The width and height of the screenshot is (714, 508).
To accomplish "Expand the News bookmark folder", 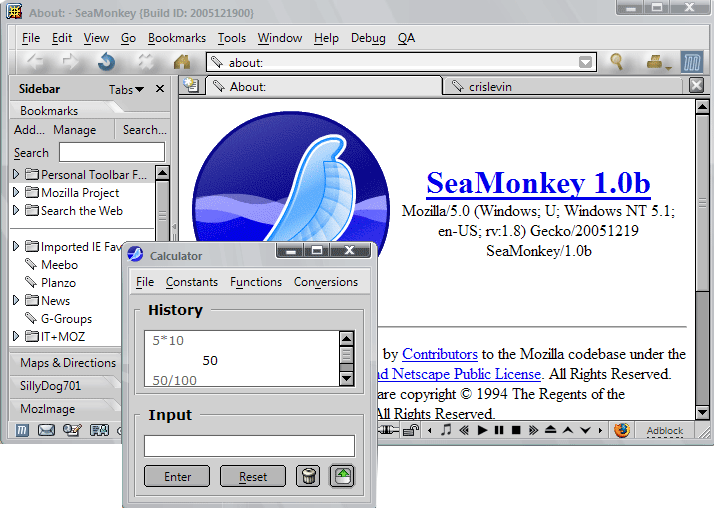I will pos(16,300).
